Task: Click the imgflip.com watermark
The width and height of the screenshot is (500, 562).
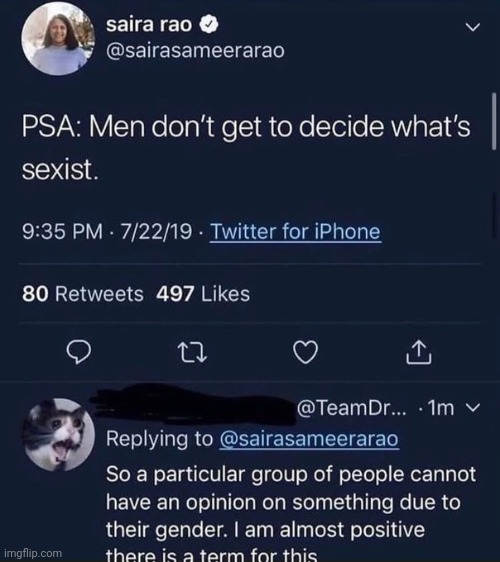Action: 33,553
